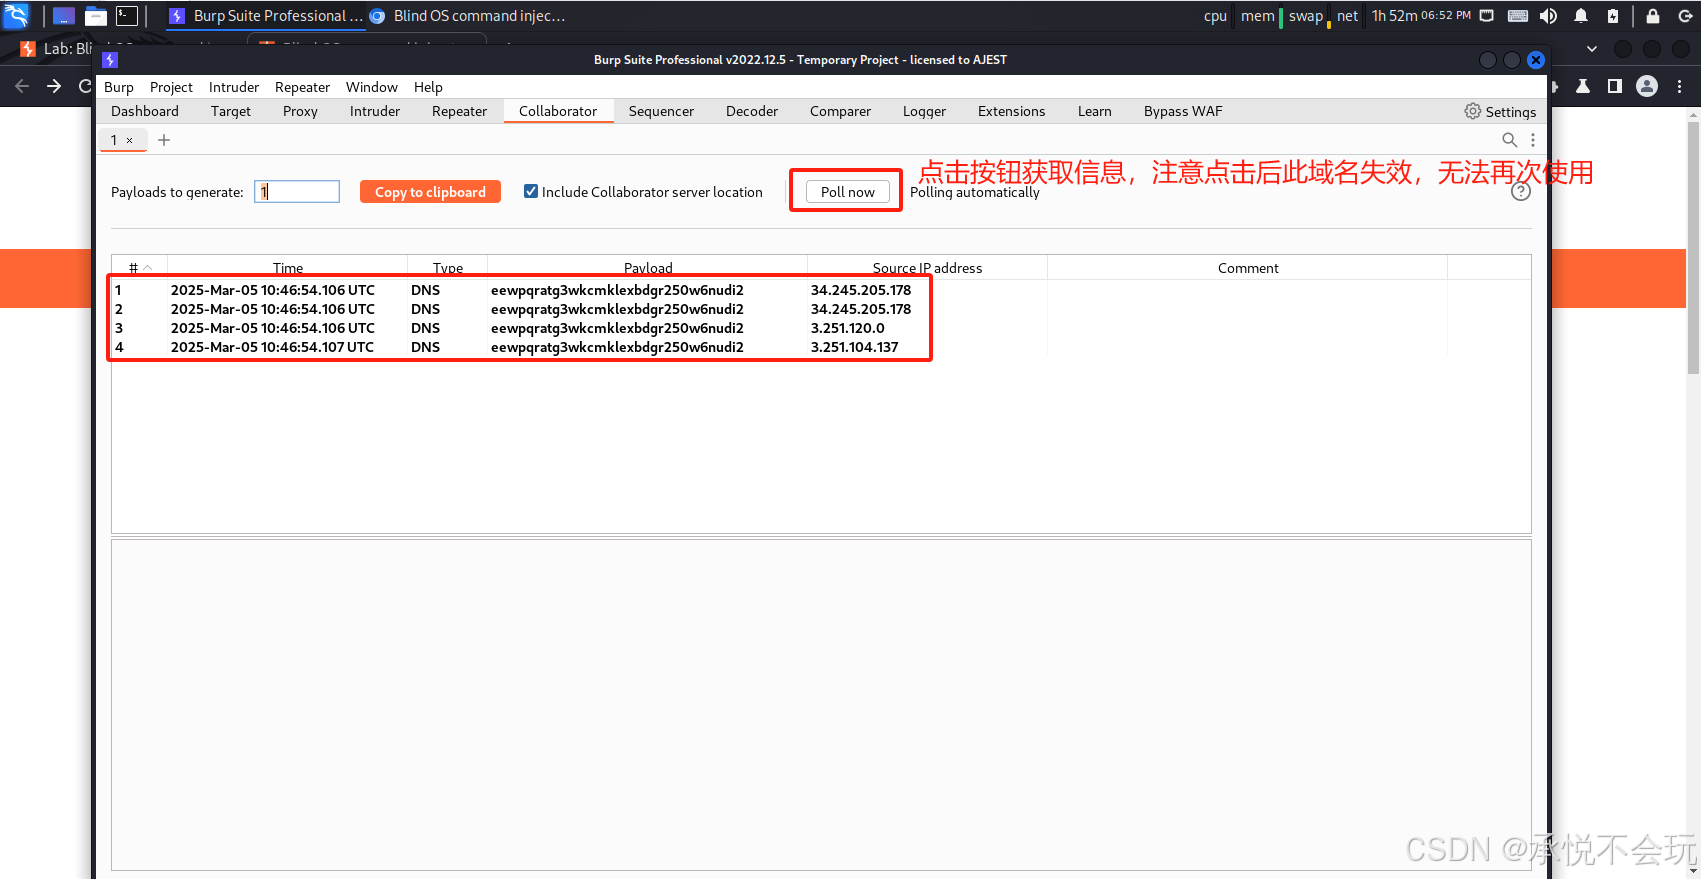Click the Collaborator search magnifier icon
Viewport: 1701px width, 879px height.
coord(1510,140)
